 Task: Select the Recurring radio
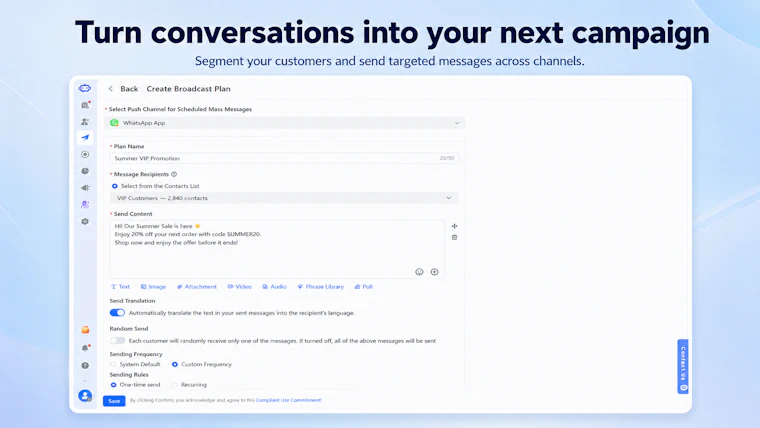click(175, 385)
